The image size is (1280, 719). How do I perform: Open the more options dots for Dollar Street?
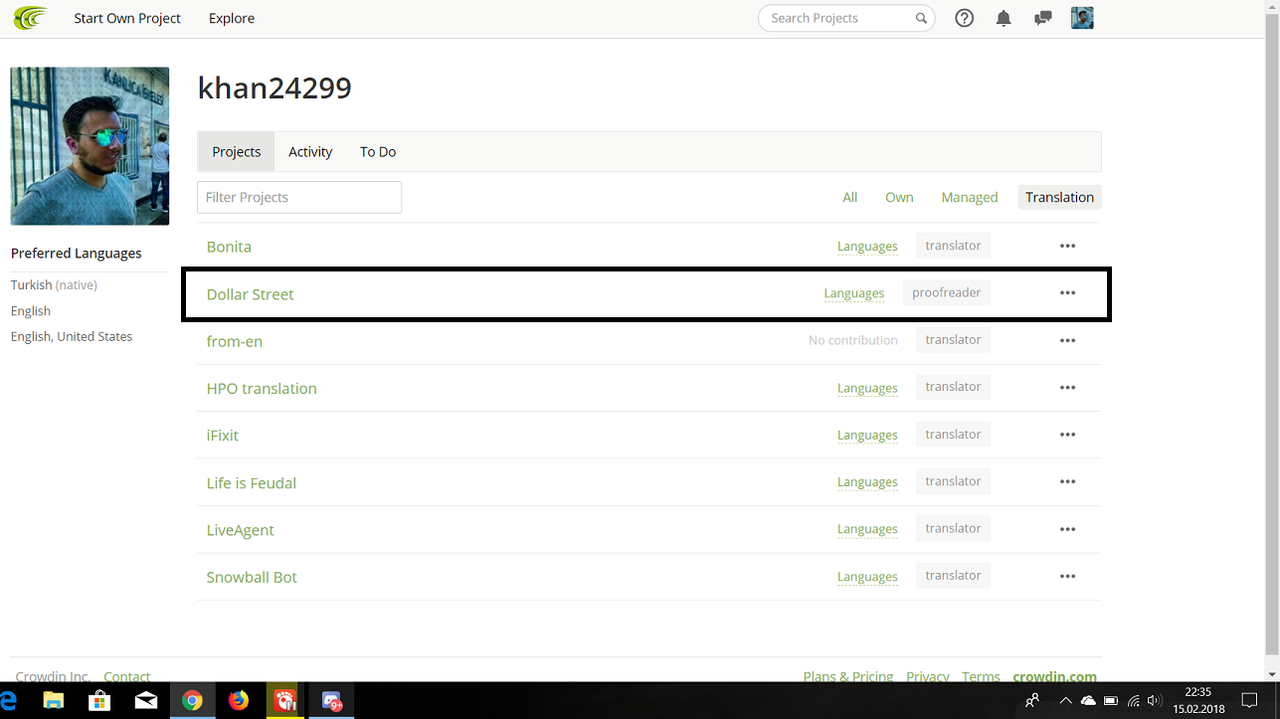coord(1067,293)
